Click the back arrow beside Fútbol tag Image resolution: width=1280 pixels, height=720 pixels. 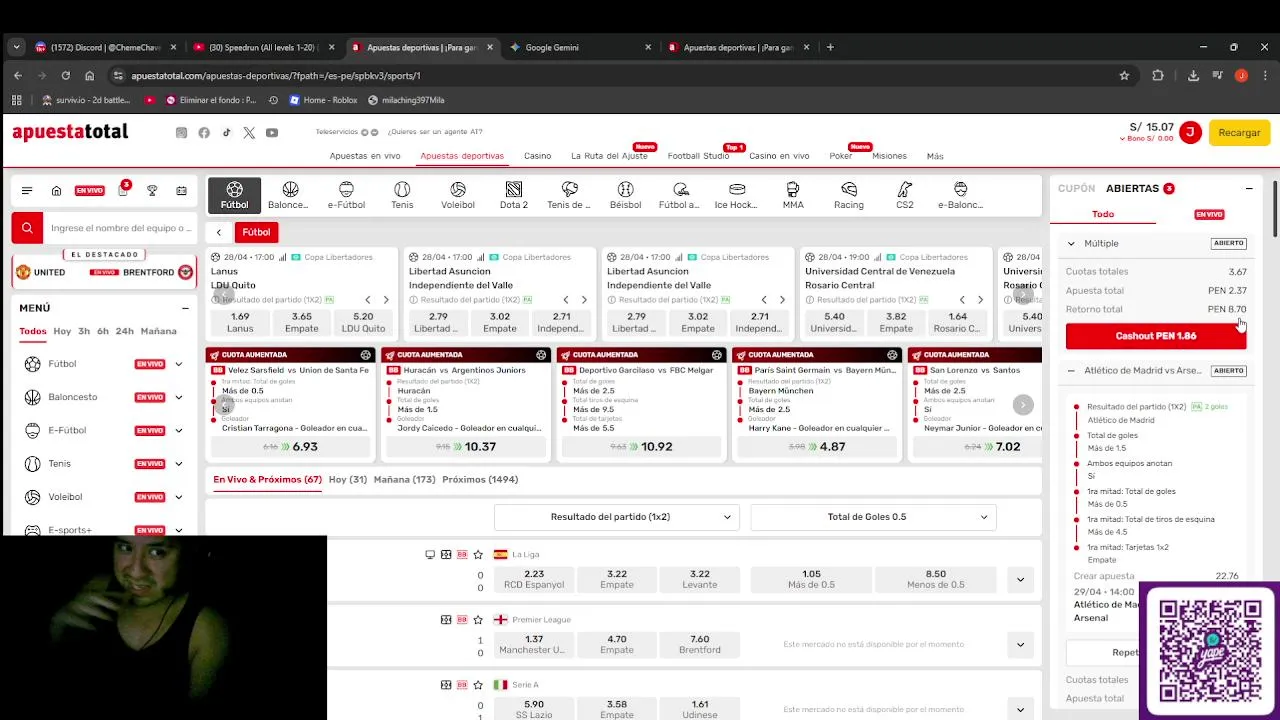[x=219, y=232]
